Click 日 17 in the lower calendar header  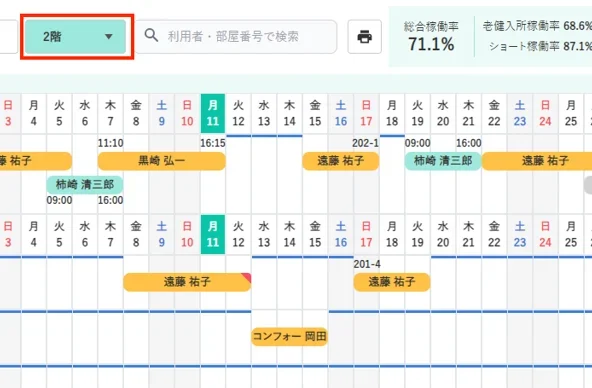click(366, 234)
